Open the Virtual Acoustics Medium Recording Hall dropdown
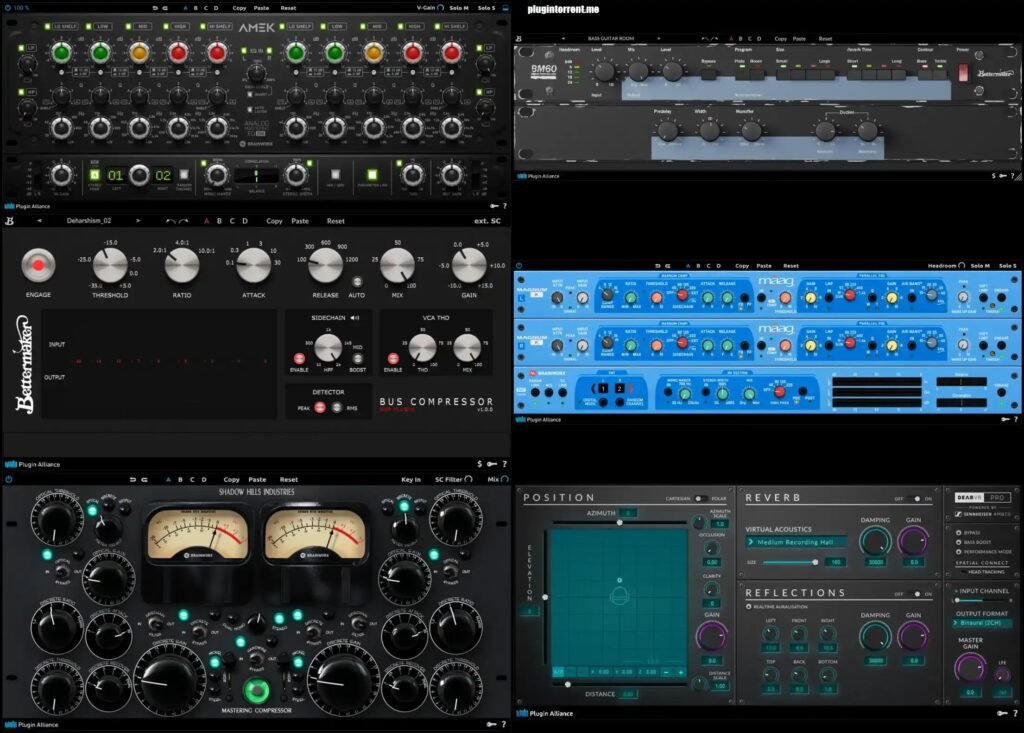 (x=796, y=542)
